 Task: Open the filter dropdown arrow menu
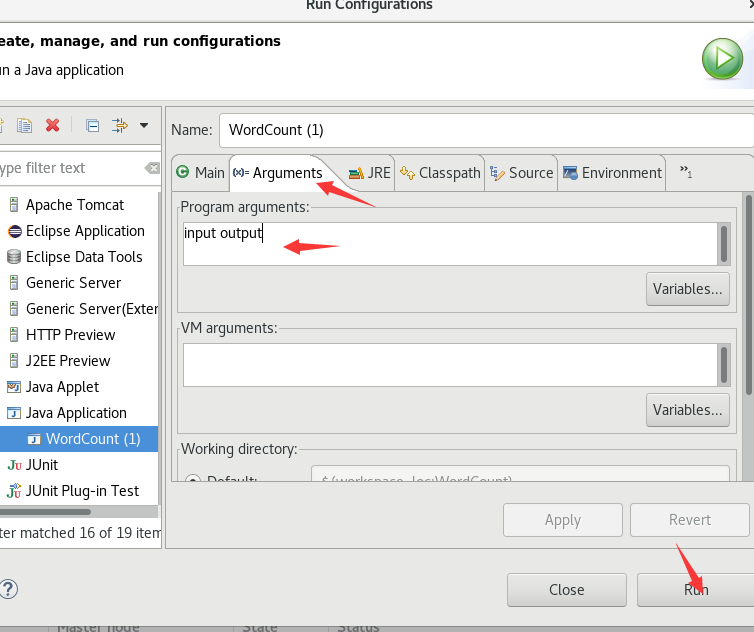pos(144,126)
